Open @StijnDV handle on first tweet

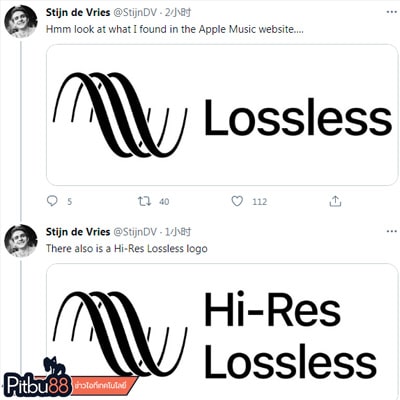135,13
